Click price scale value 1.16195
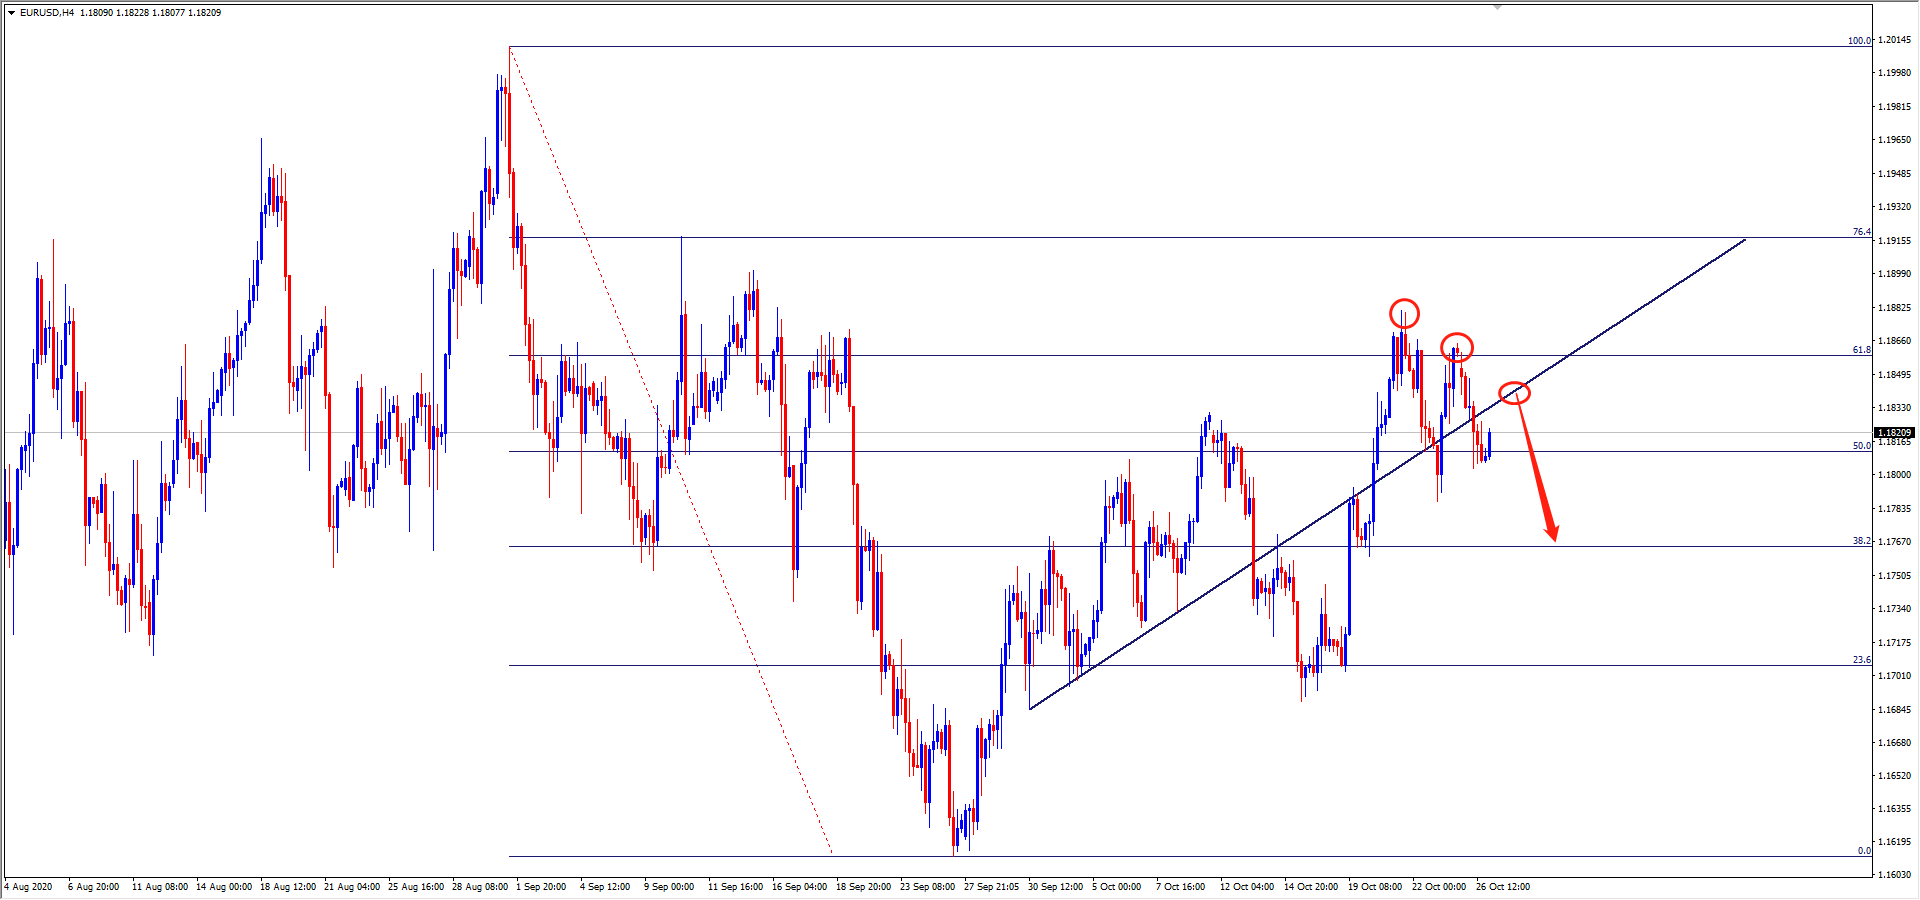The width and height of the screenshot is (1920, 900). [1895, 842]
